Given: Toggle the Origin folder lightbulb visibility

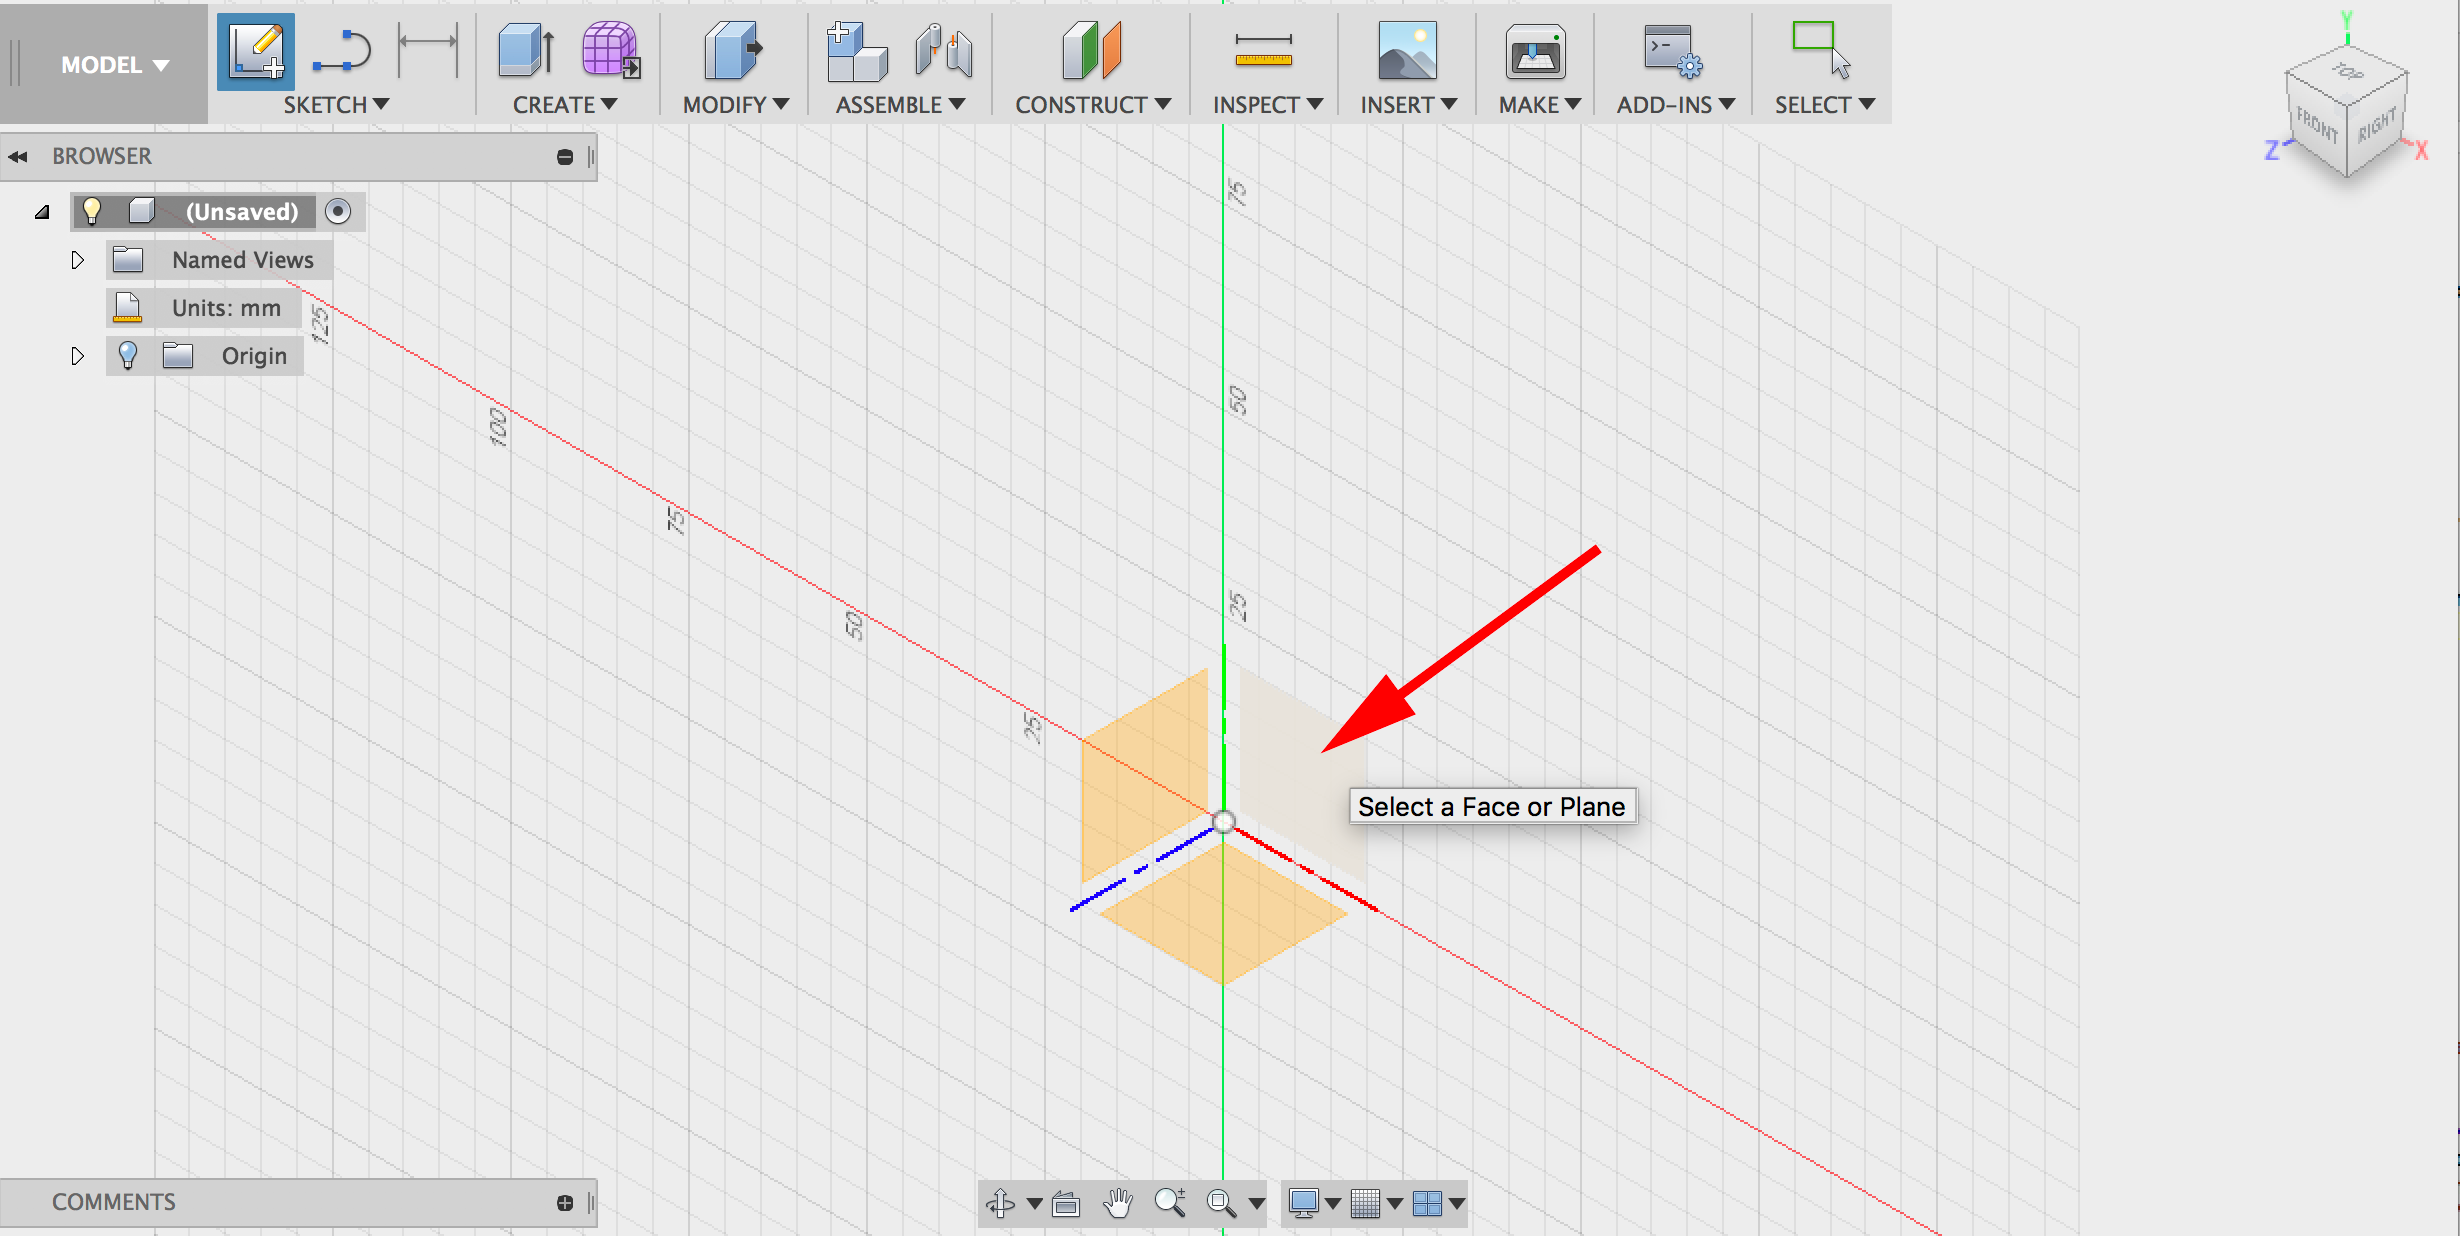Looking at the screenshot, I should pos(128,356).
